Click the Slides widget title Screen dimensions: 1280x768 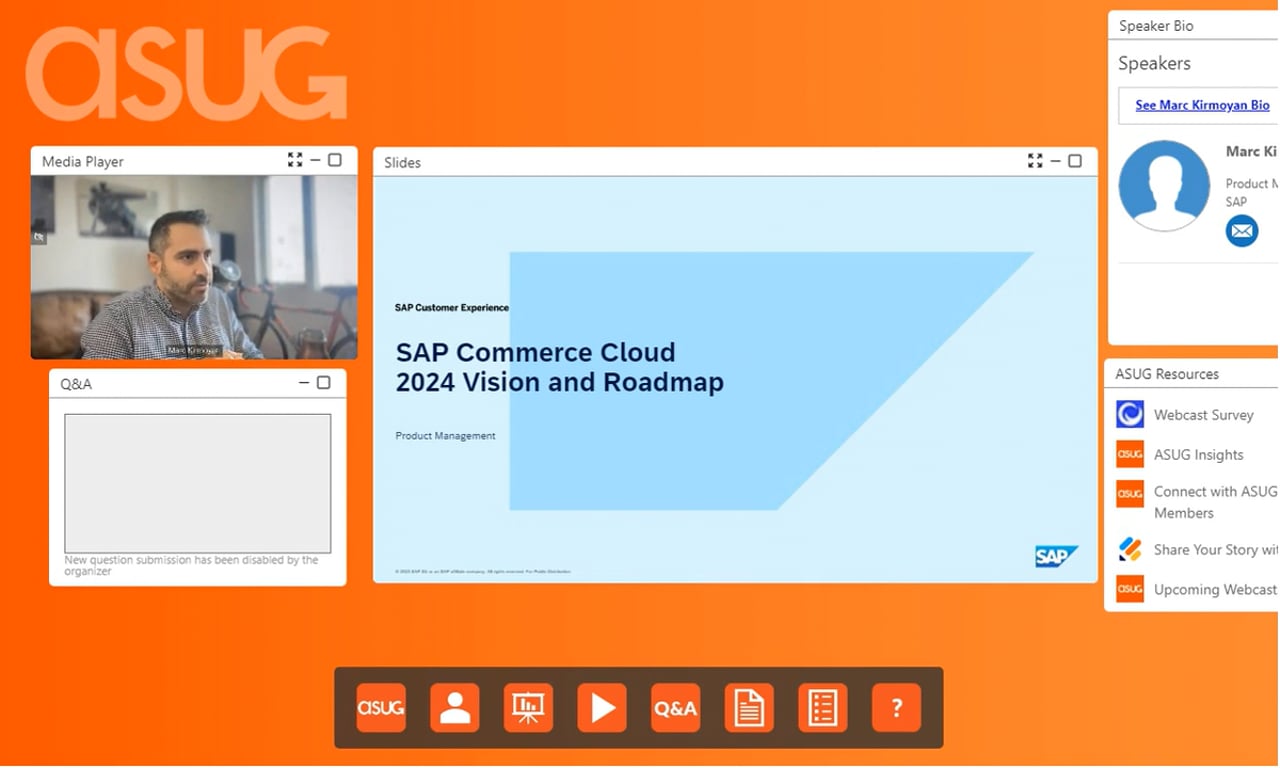pyautogui.click(x=402, y=162)
